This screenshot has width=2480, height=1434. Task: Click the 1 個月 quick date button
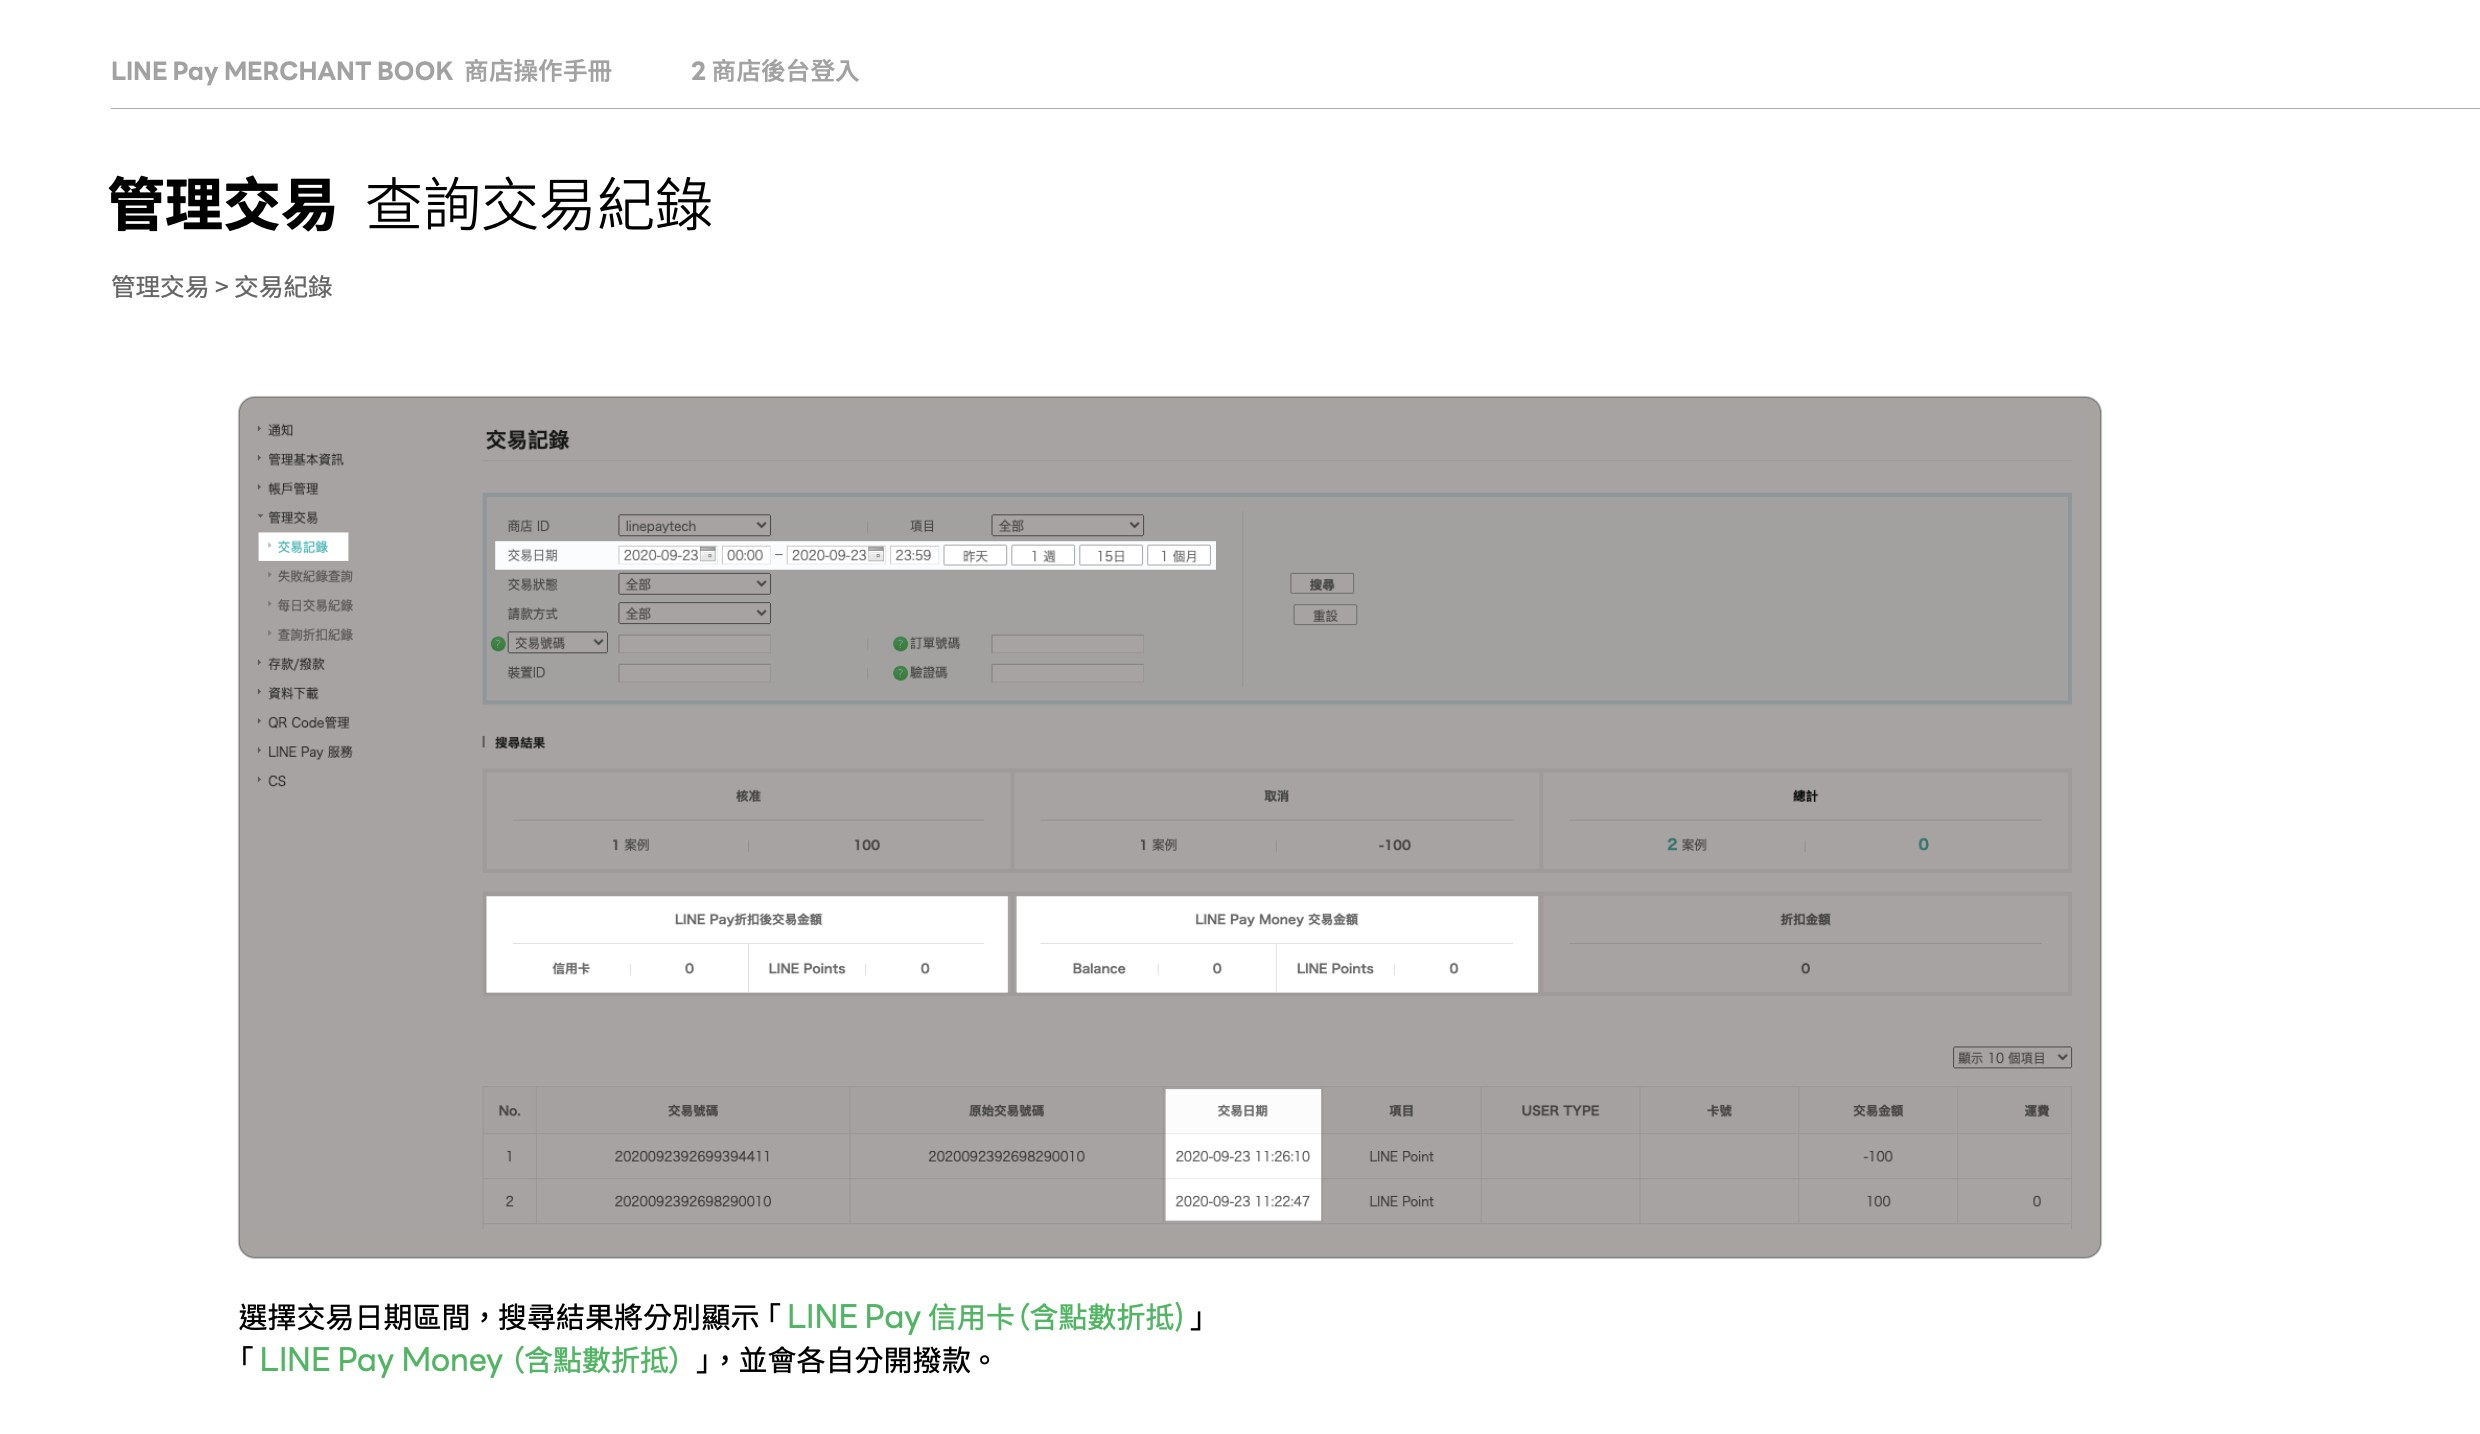click(1179, 555)
